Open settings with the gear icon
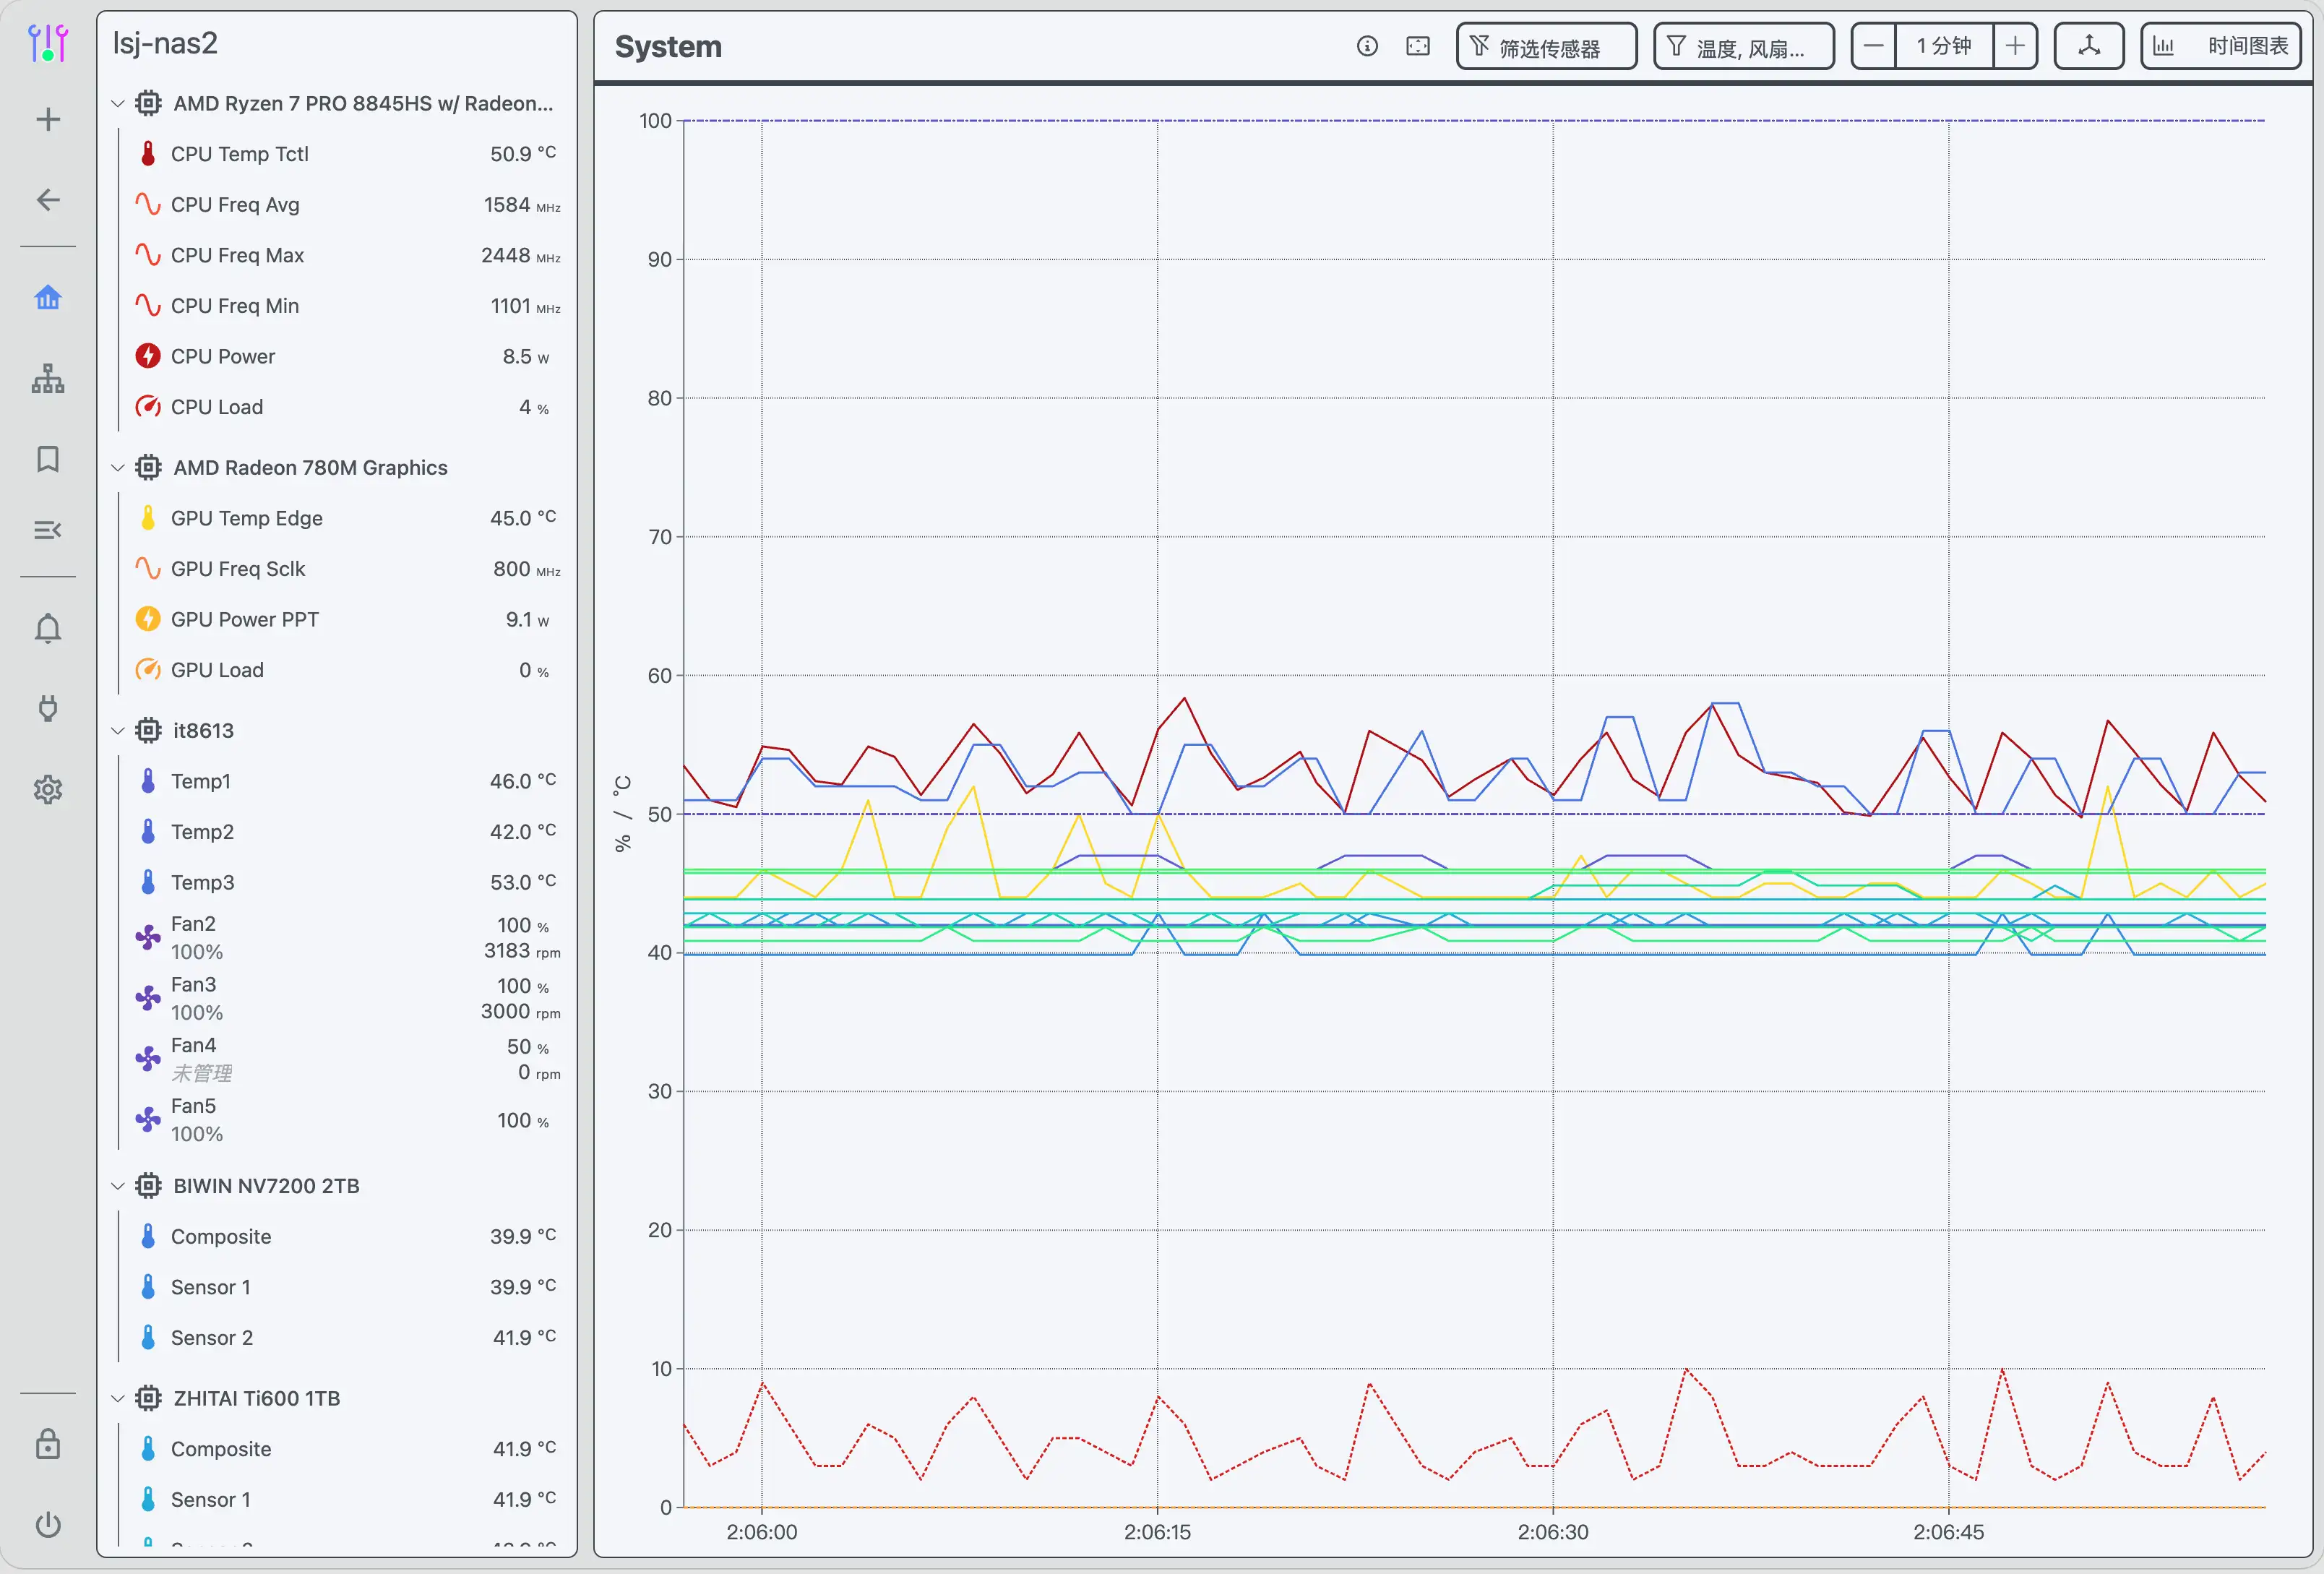Screen dimensions: 2324x1574 click(48, 790)
